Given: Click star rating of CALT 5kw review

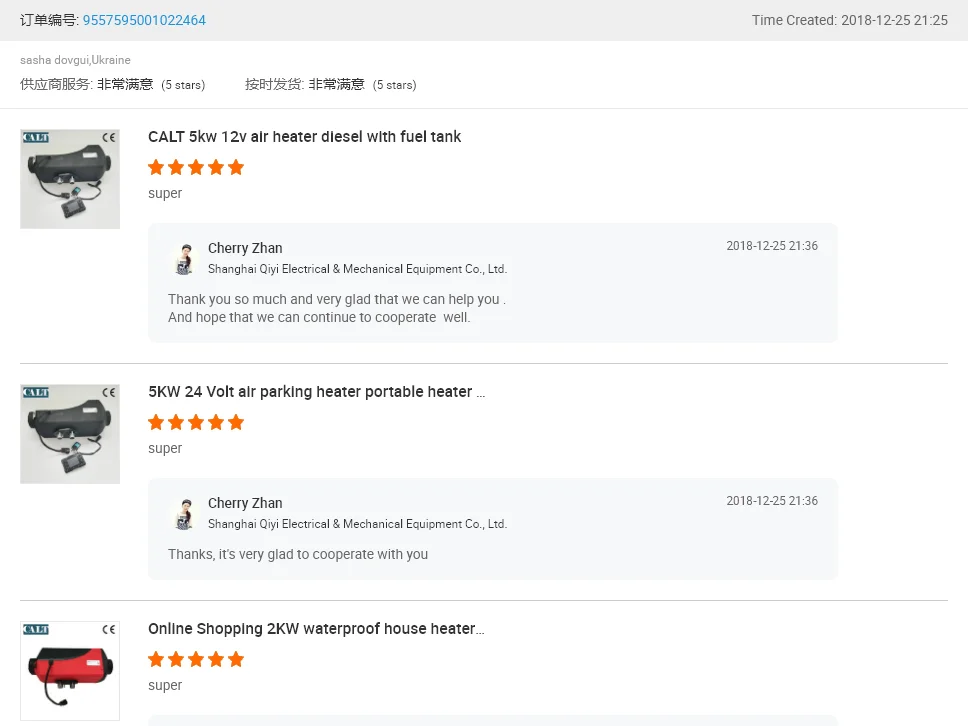Looking at the screenshot, I should [196, 167].
